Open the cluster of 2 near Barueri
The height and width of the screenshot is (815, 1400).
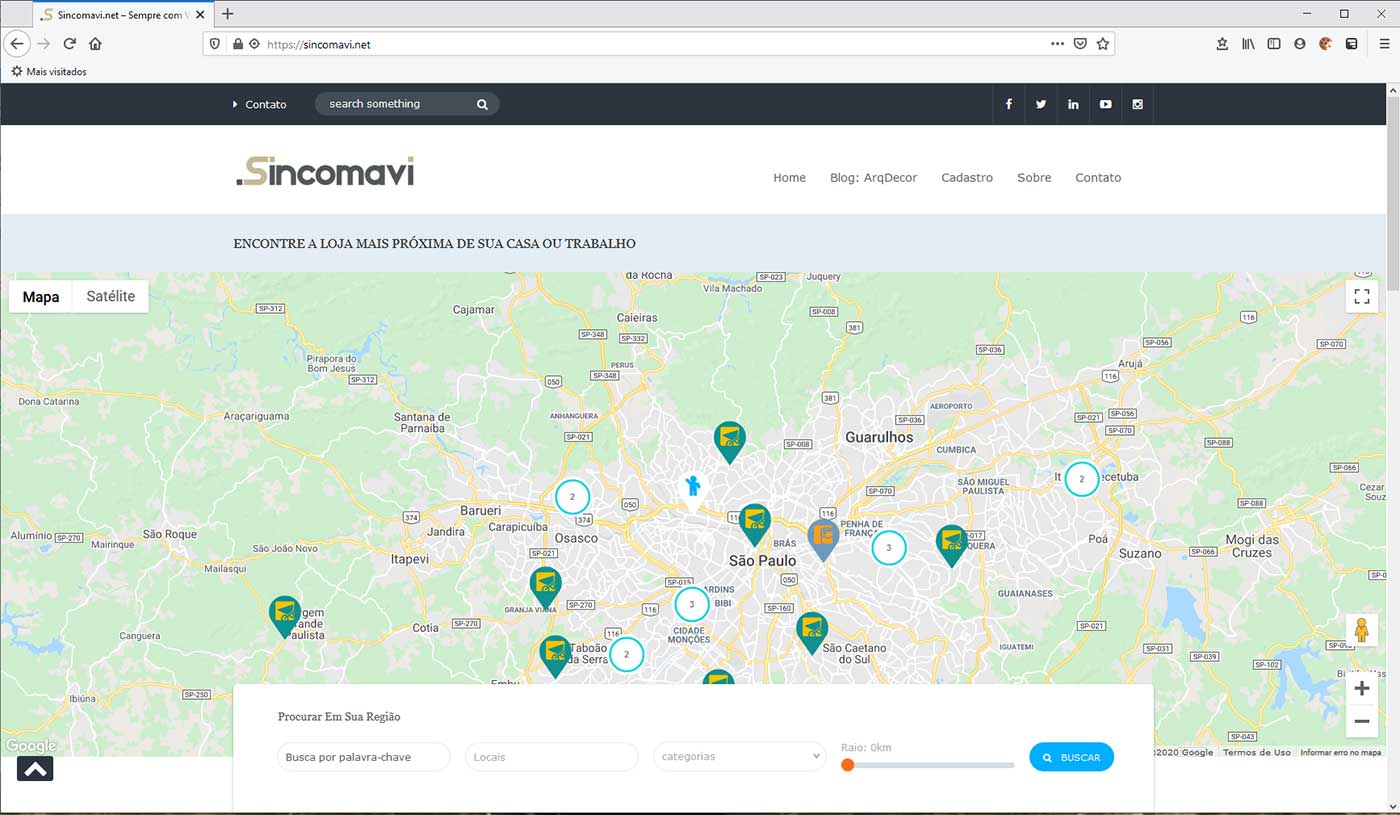point(572,496)
